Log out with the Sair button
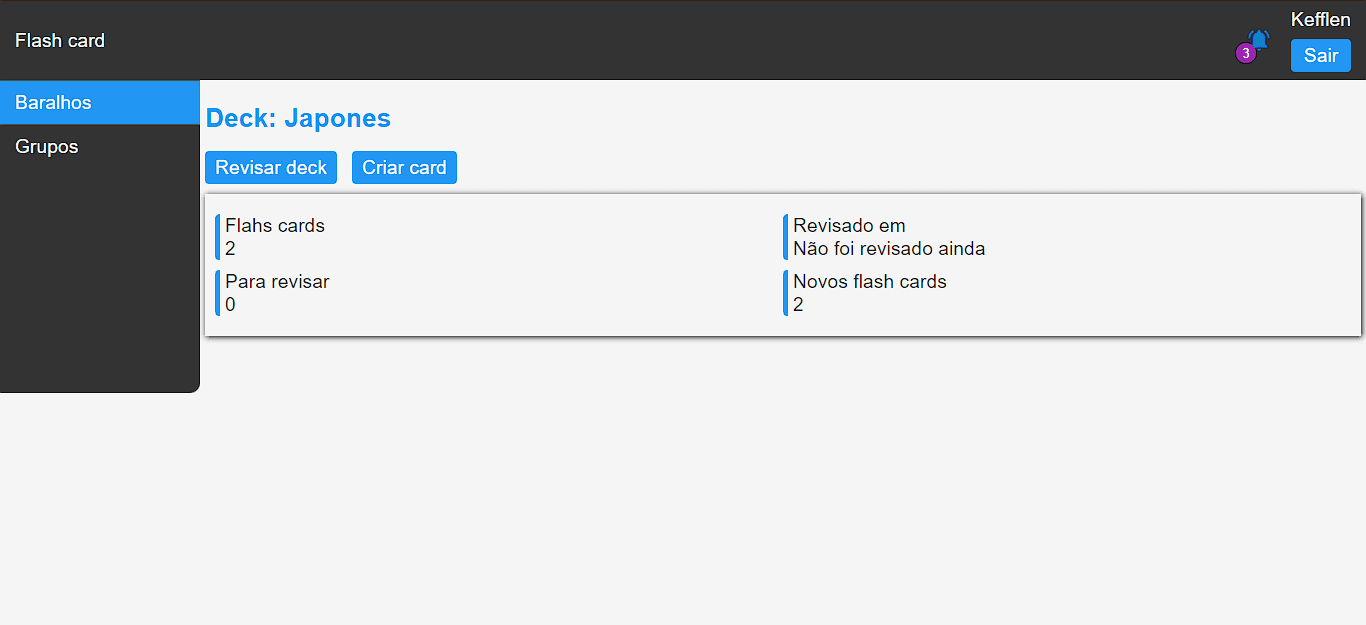 1320,56
